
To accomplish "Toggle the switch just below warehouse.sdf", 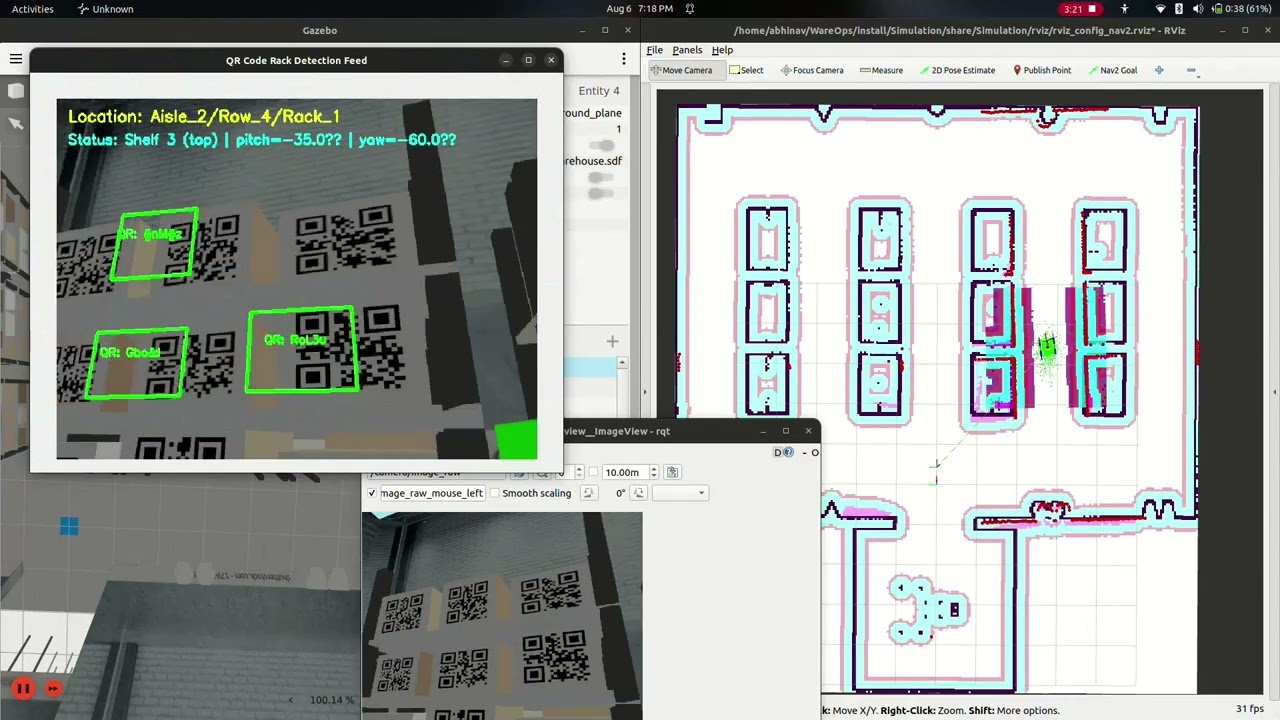I will point(601,177).
